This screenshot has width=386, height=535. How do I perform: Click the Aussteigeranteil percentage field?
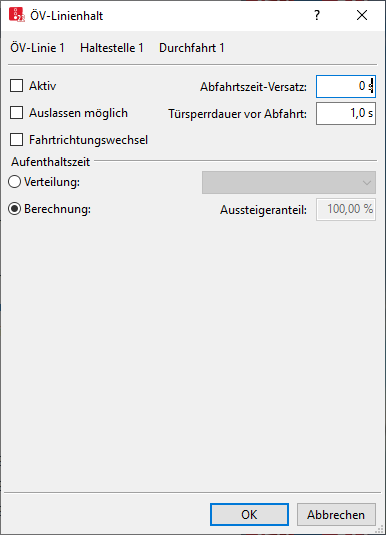[x=346, y=209]
